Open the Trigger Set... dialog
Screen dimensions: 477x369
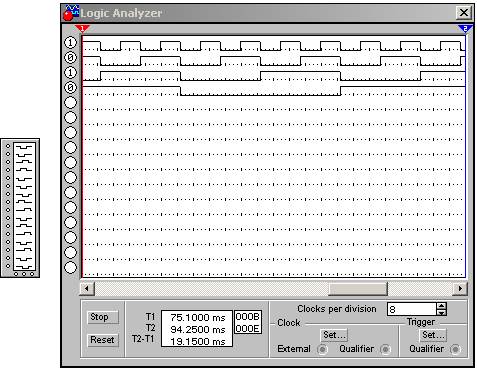[433, 335]
